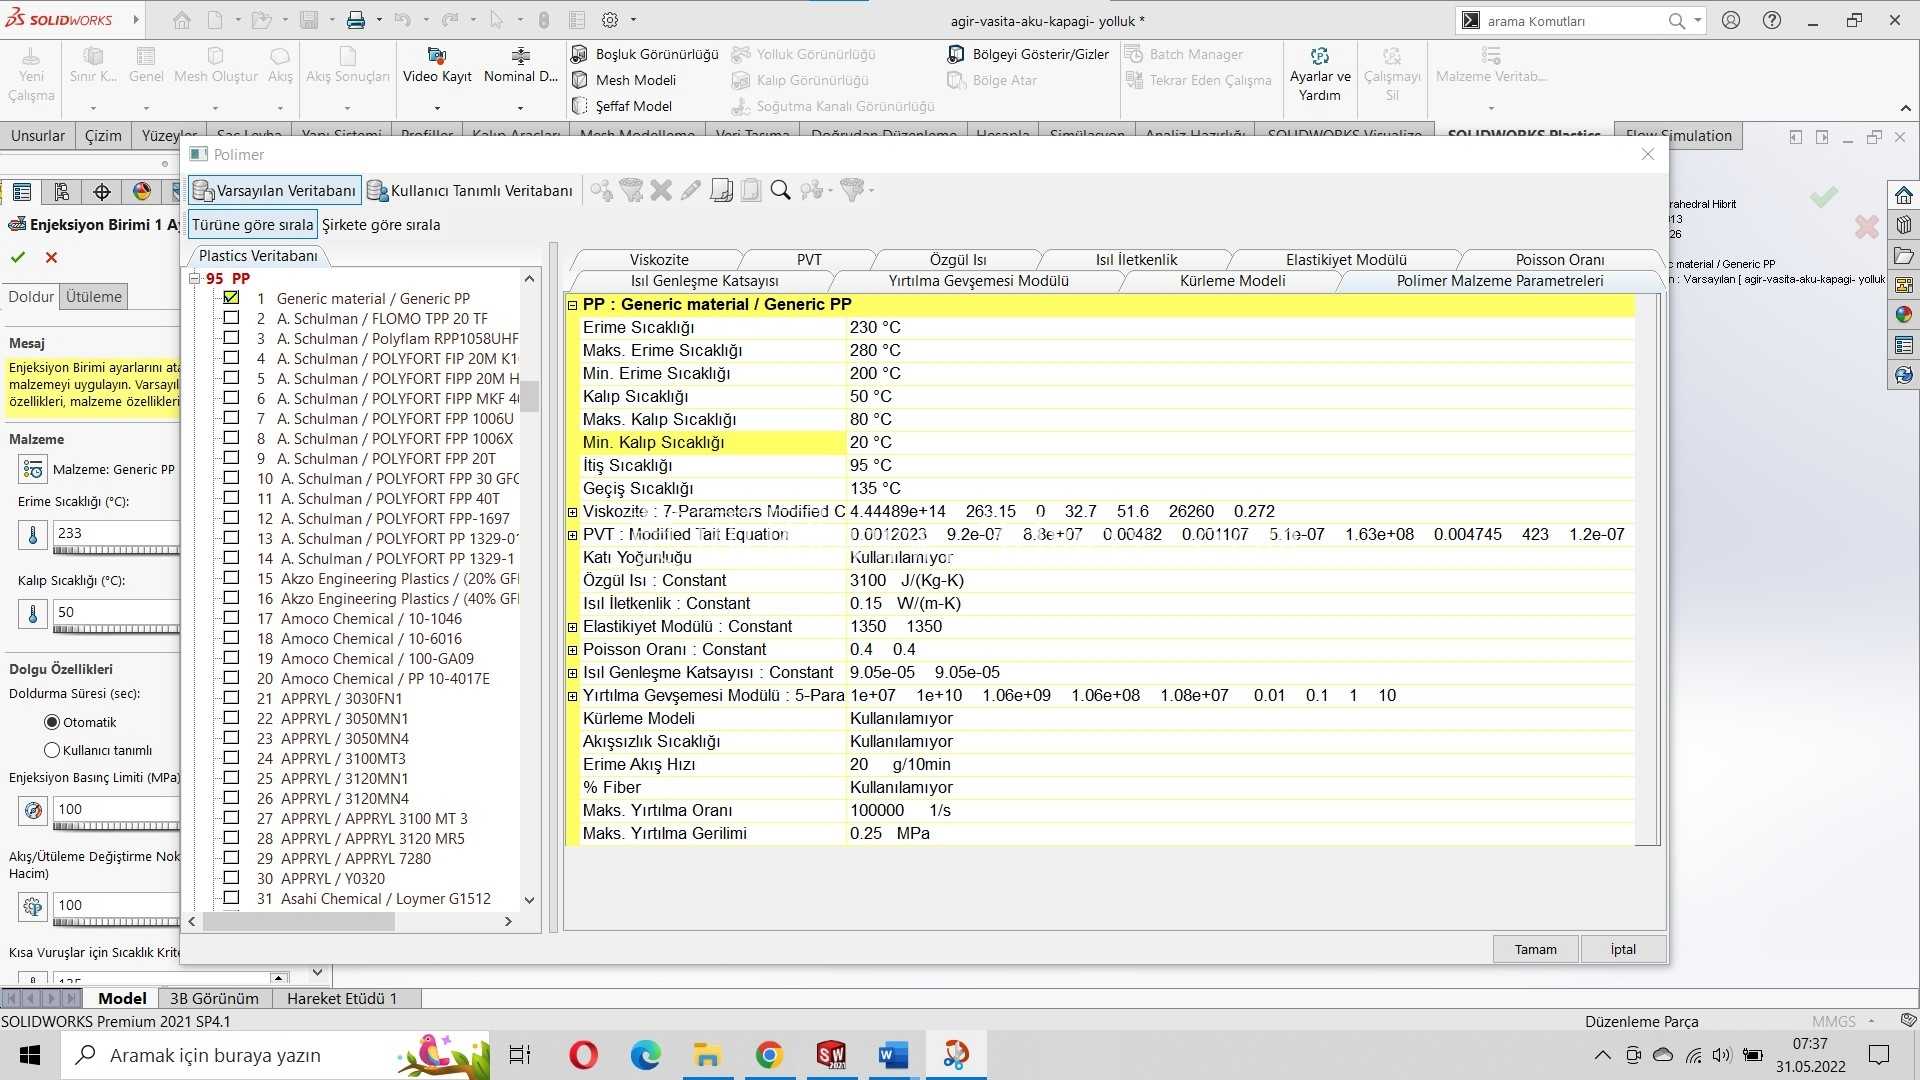Select the Kullanıcı tanımlı radio button
Viewport: 1920px width, 1080px height.
(52, 750)
